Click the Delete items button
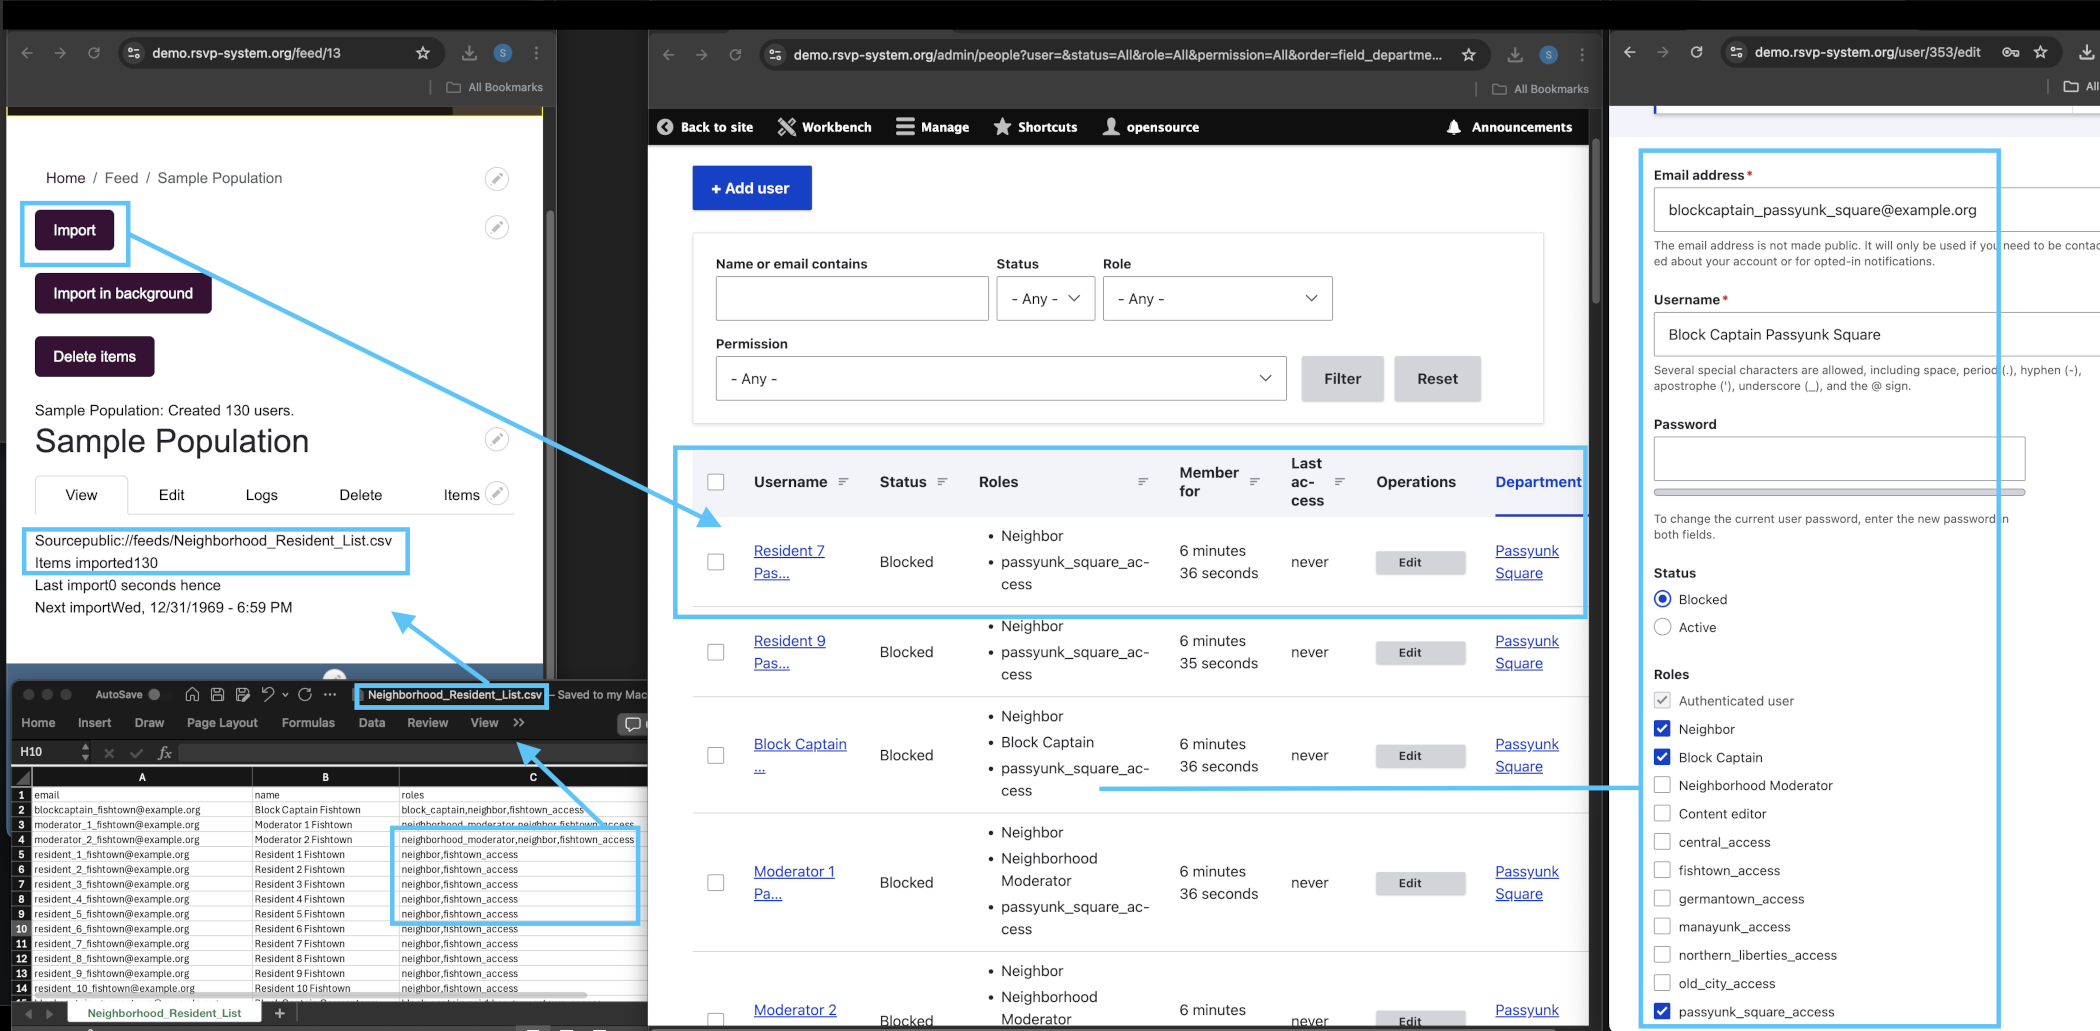Viewport: 2100px width, 1031px height. point(95,356)
